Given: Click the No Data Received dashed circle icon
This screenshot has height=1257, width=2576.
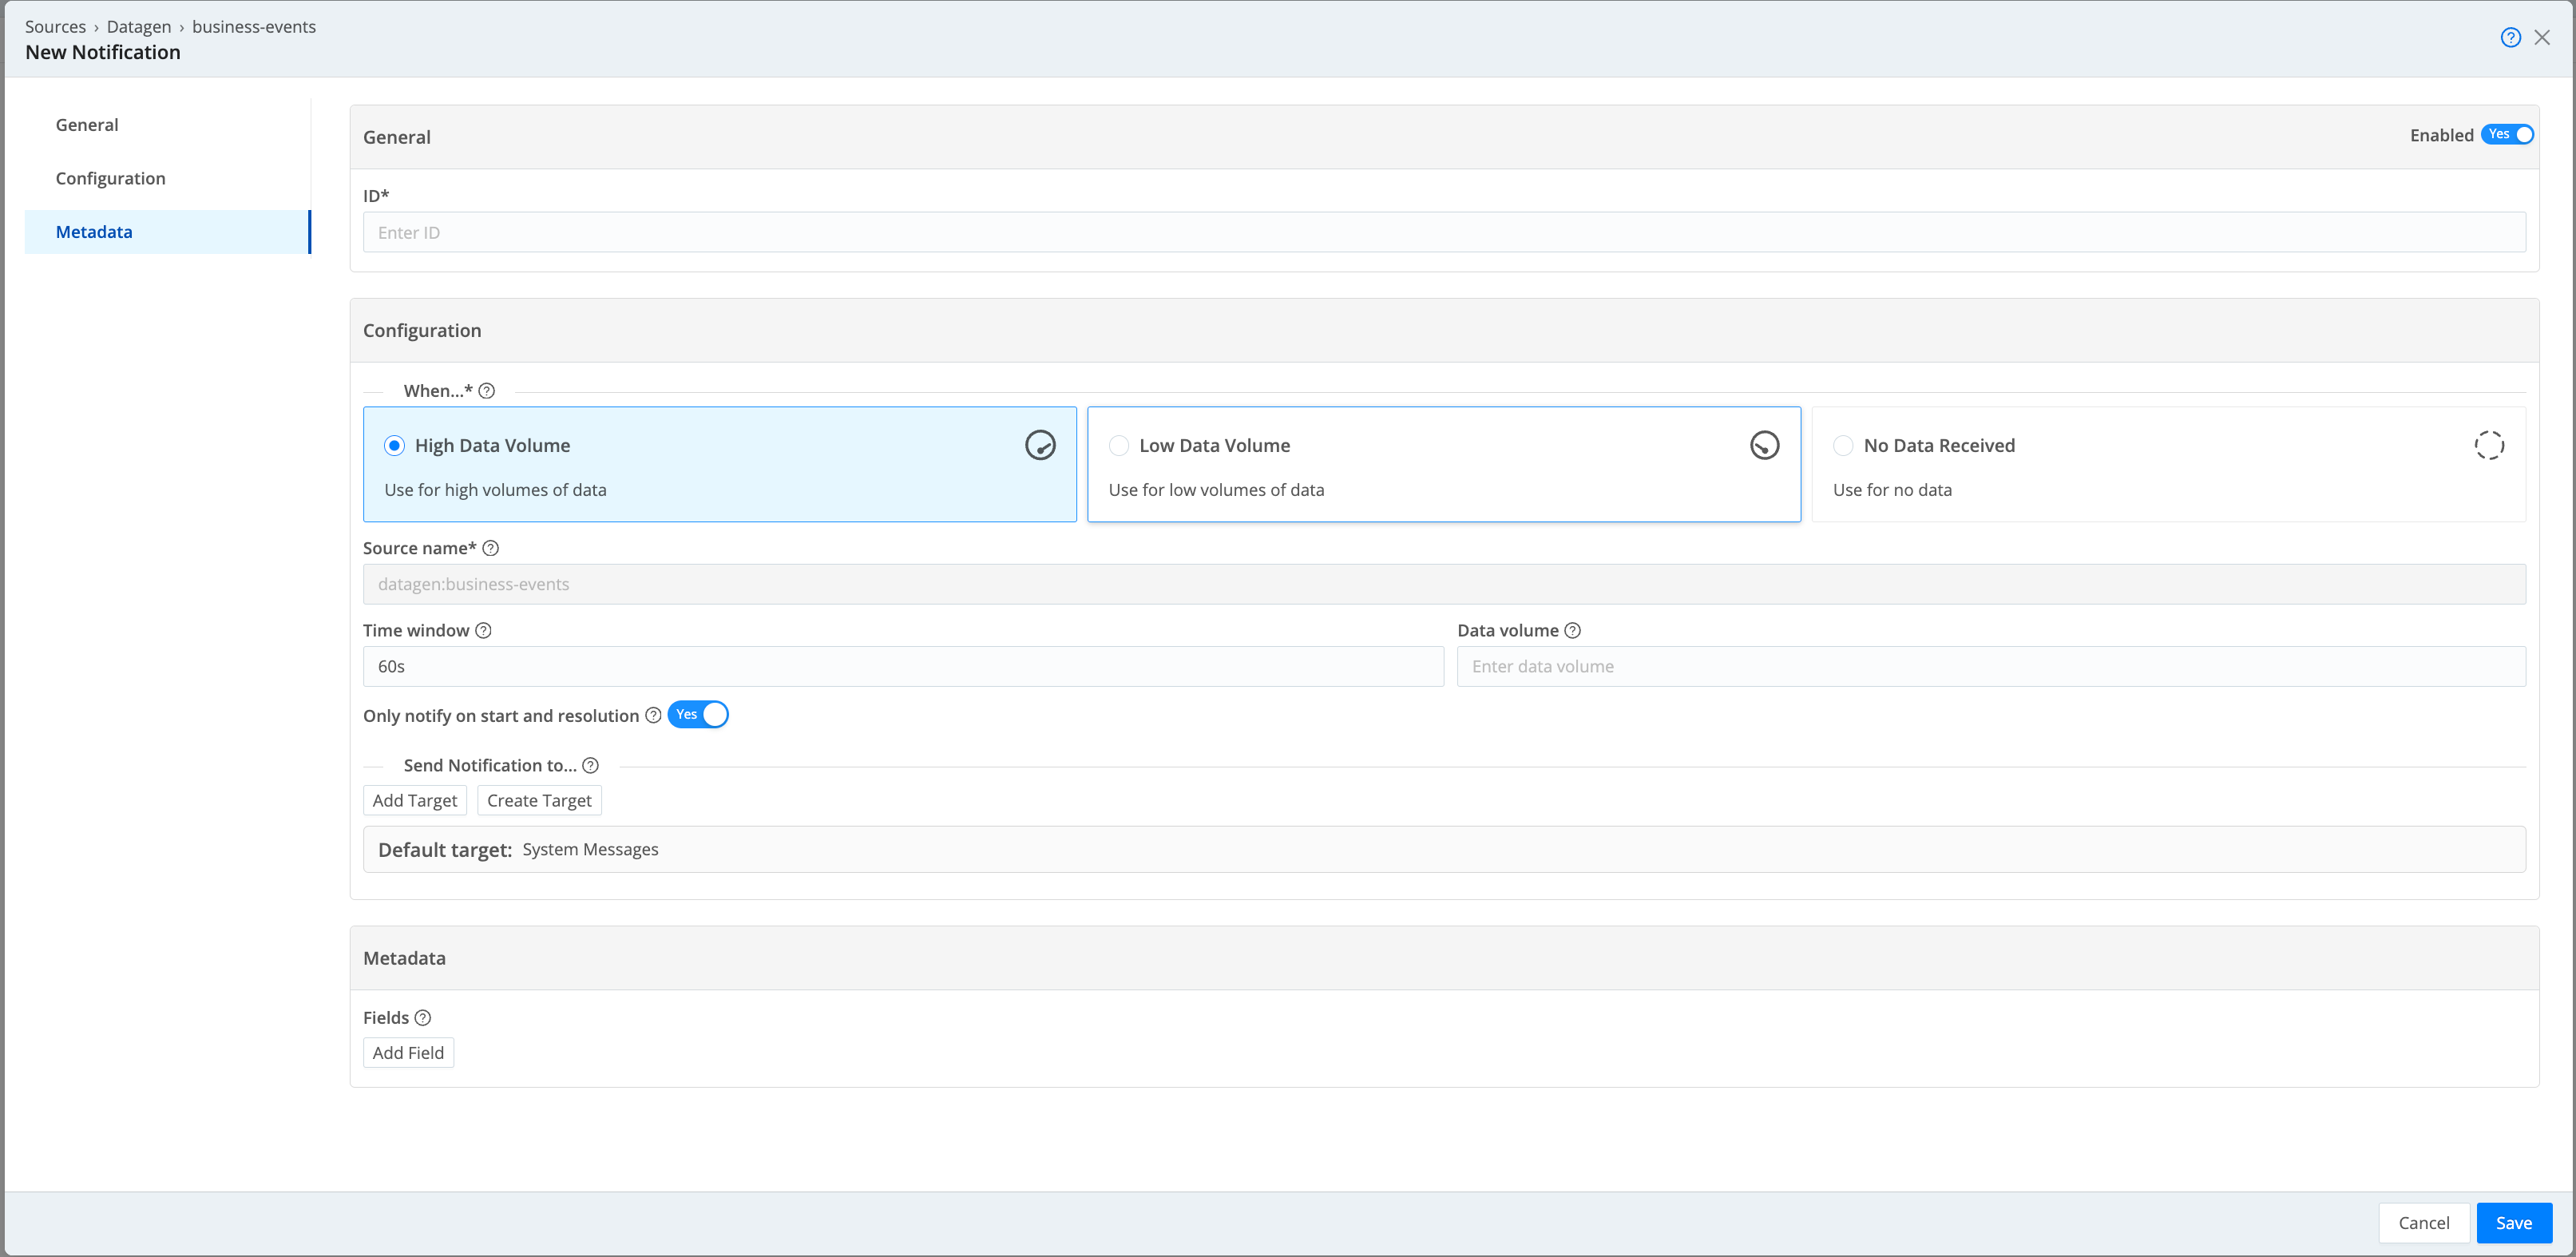Looking at the screenshot, I should (2491, 446).
